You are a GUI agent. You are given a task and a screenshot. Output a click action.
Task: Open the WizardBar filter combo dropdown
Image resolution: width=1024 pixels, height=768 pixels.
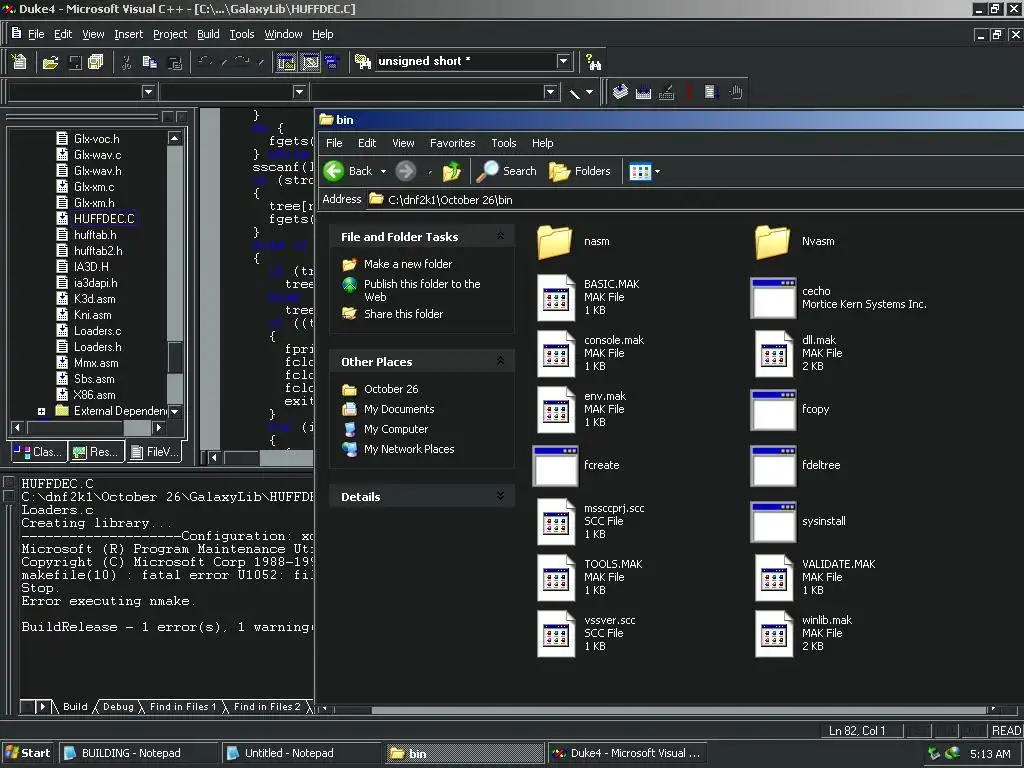pyautogui.click(x=299, y=92)
